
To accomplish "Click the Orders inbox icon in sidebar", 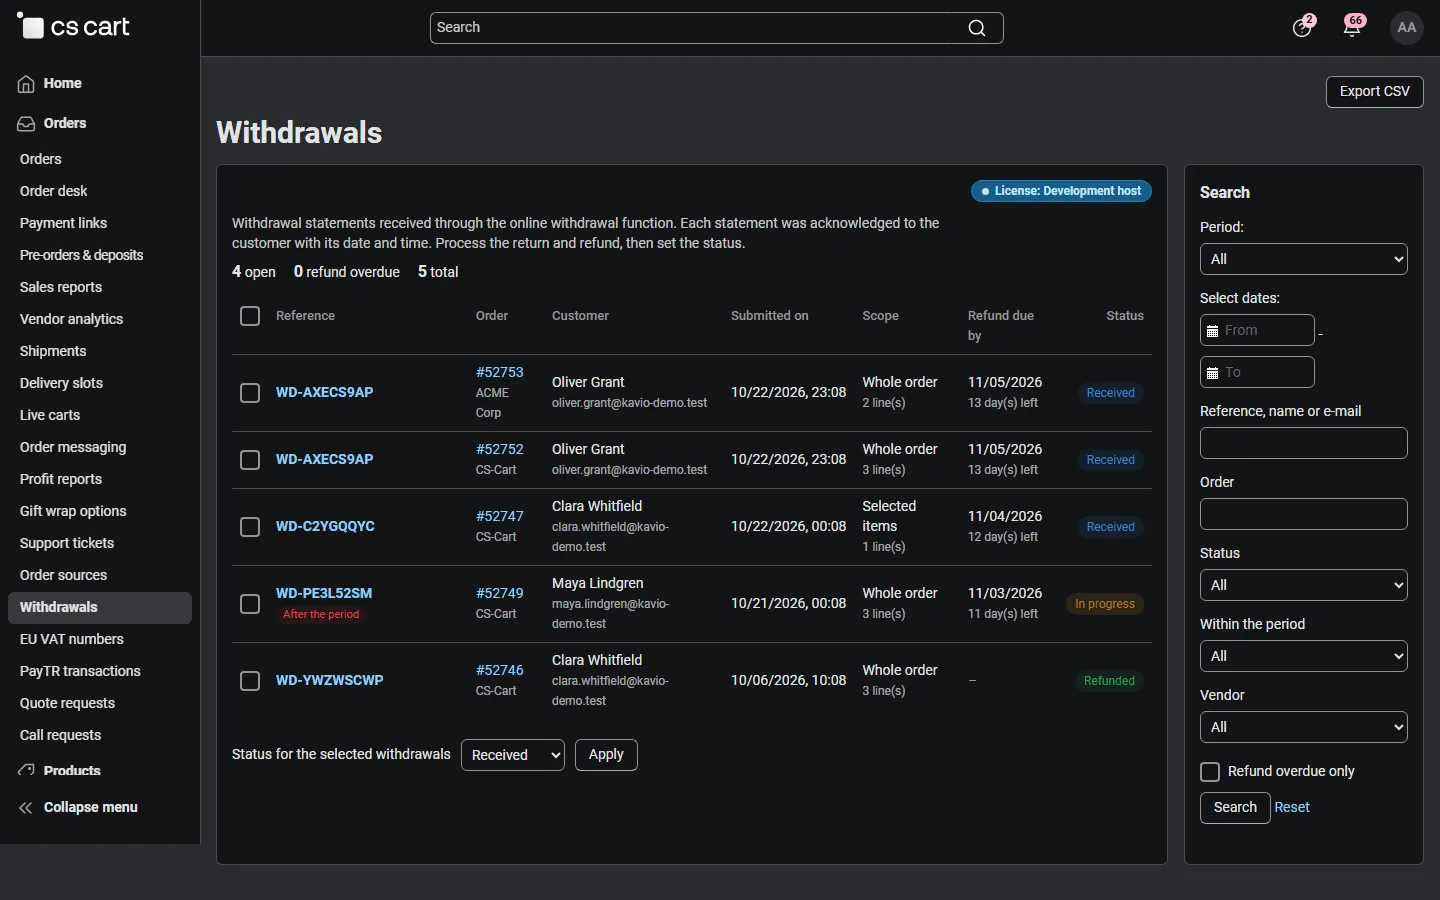I will pos(26,124).
